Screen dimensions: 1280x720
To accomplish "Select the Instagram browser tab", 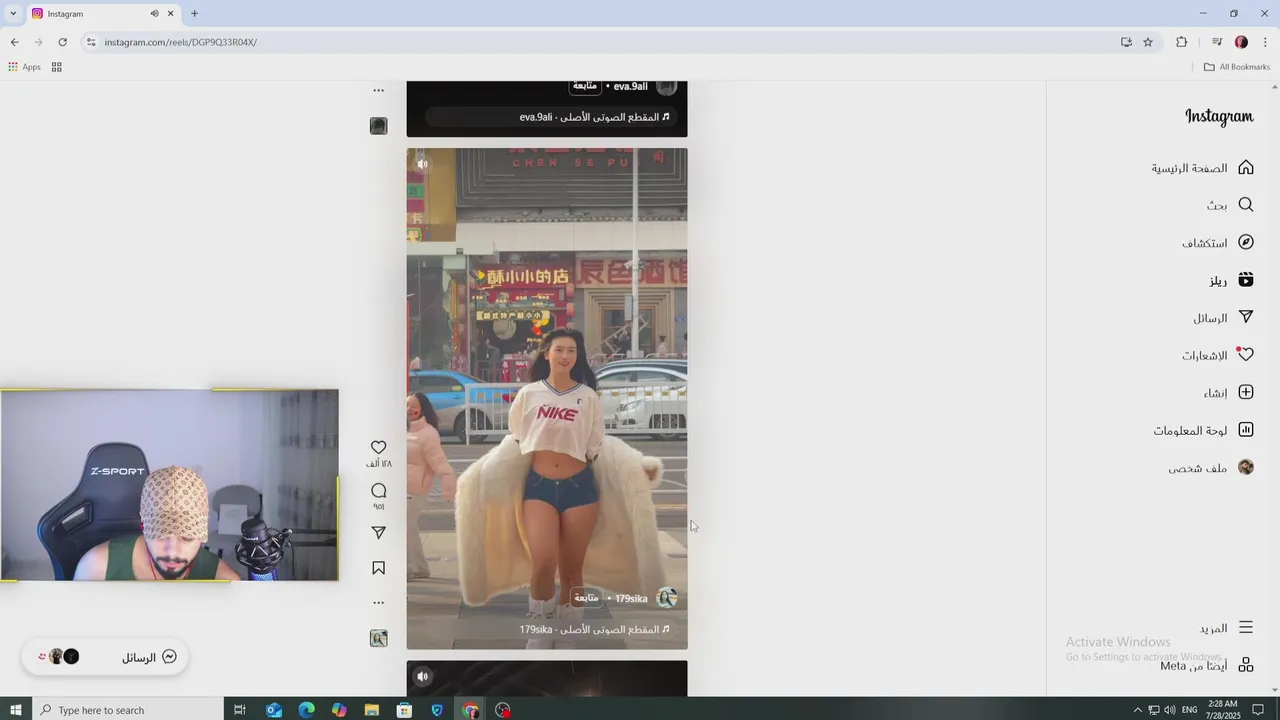I will tap(102, 14).
